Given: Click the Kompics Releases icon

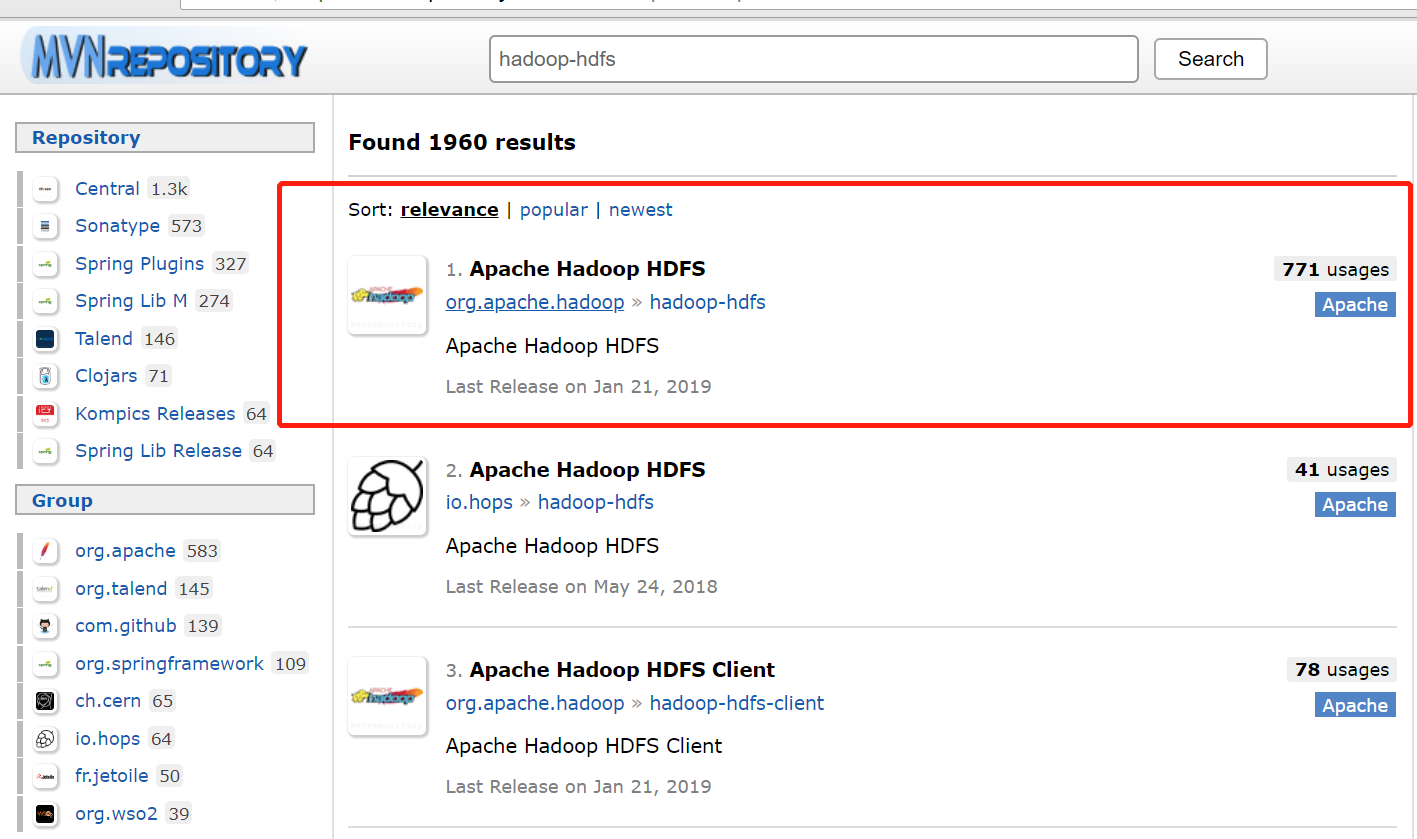Looking at the screenshot, I should [45, 413].
